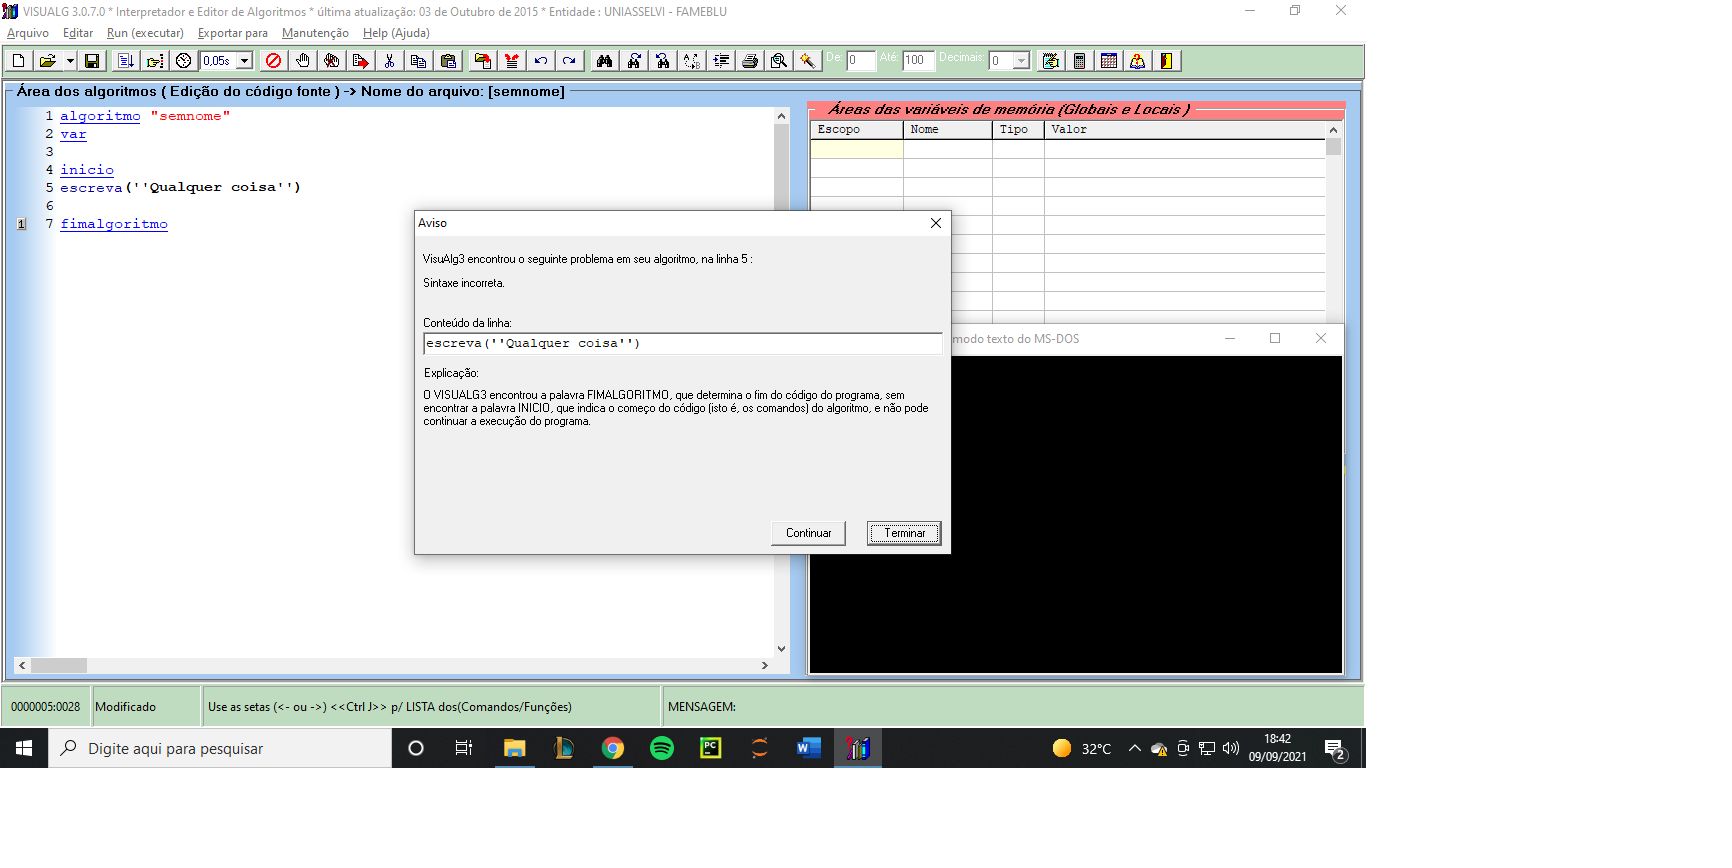
Task: Open Google Chrome from the taskbar
Action: 613,748
